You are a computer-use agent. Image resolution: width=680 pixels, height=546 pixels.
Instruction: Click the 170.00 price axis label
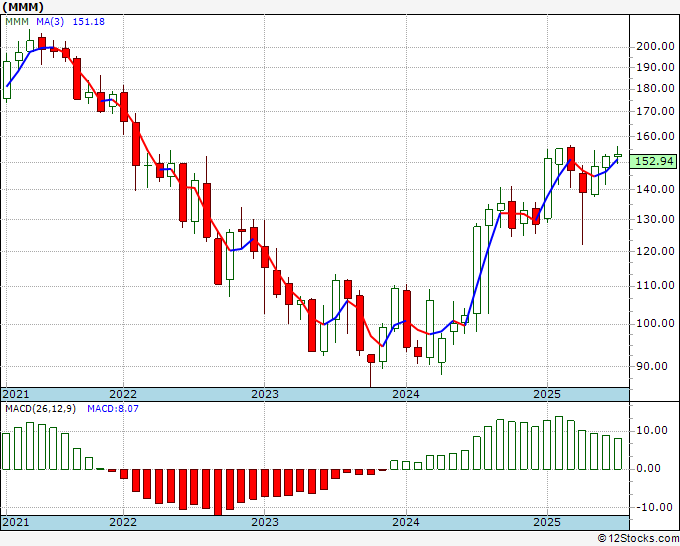click(655, 111)
